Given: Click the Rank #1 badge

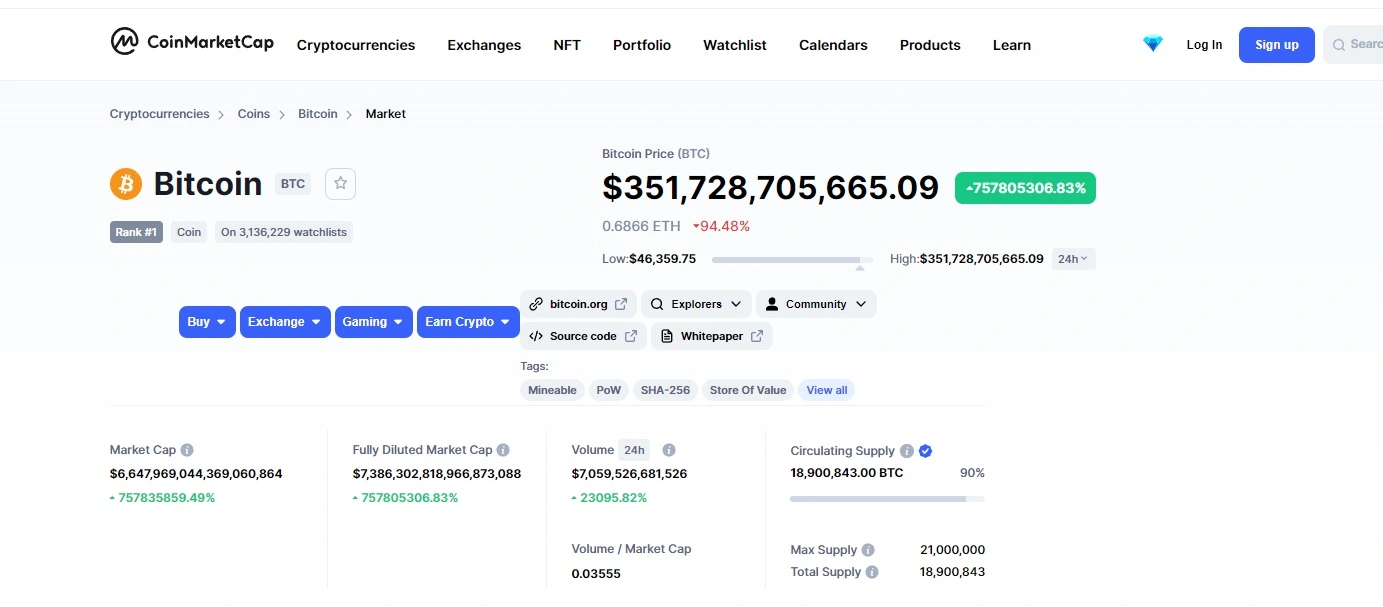Looking at the screenshot, I should [136, 232].
